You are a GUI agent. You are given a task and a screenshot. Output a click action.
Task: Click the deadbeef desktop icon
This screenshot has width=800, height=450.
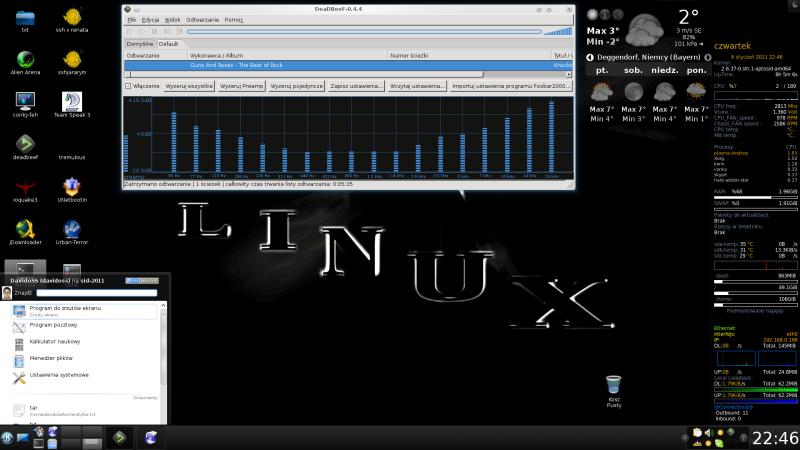click(24, 143)
